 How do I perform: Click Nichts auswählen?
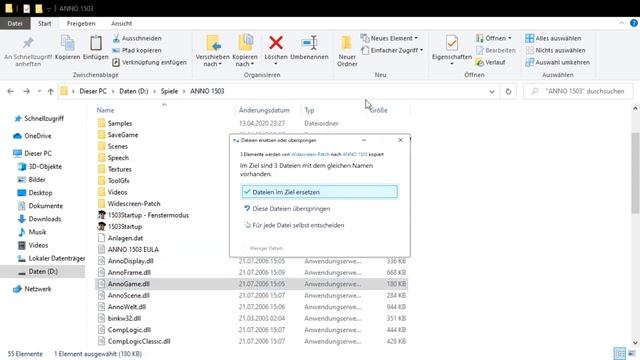pos(555,50)
